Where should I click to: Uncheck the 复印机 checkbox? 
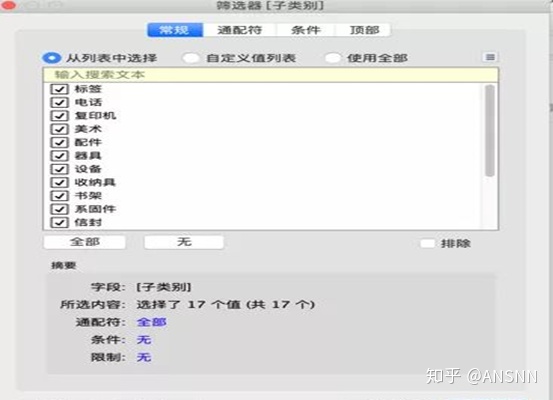59,116
